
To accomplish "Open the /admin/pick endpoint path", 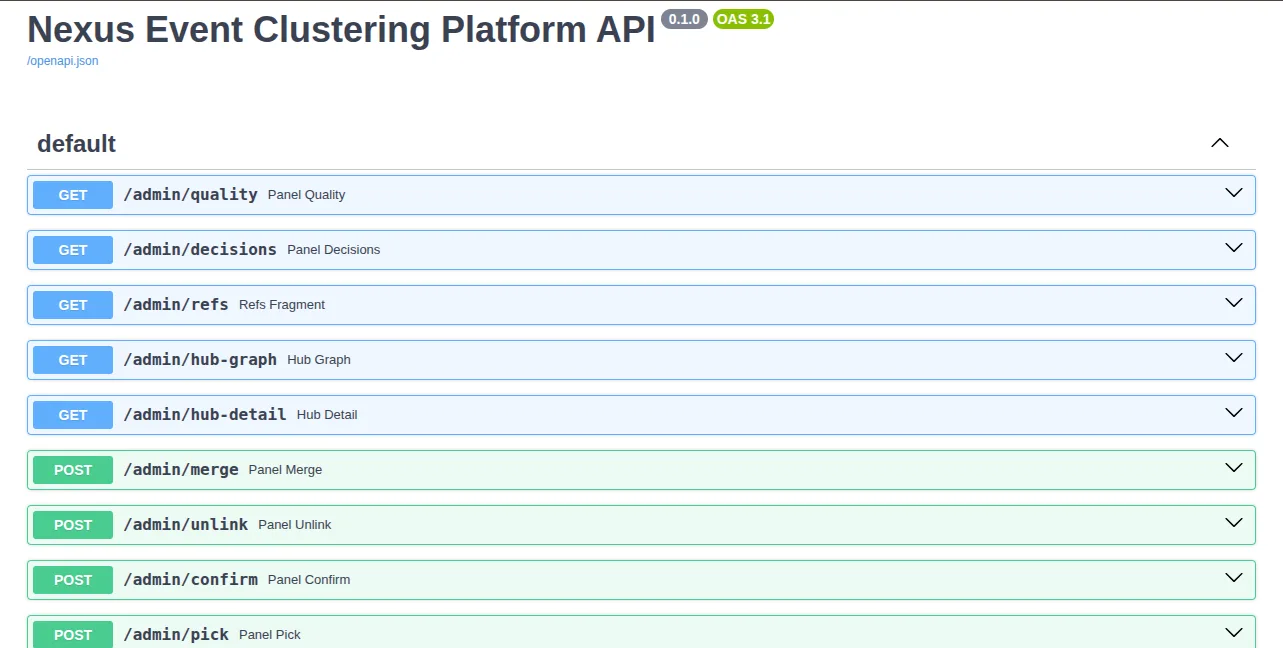I will pyautogui.click(x=176, y=634).
